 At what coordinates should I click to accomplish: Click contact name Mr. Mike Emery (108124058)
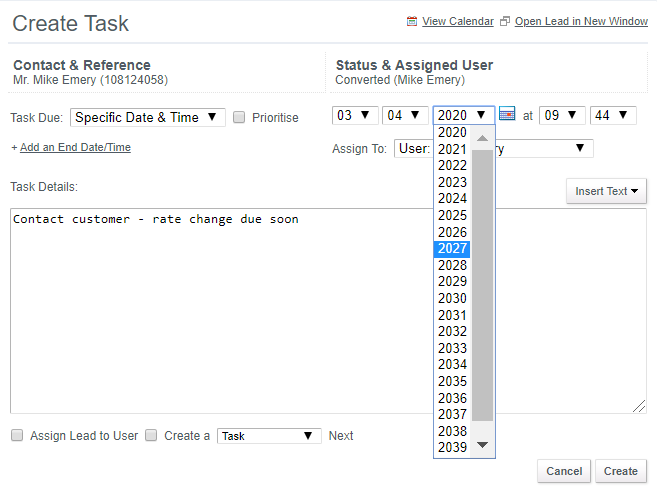tap(91, 80)
